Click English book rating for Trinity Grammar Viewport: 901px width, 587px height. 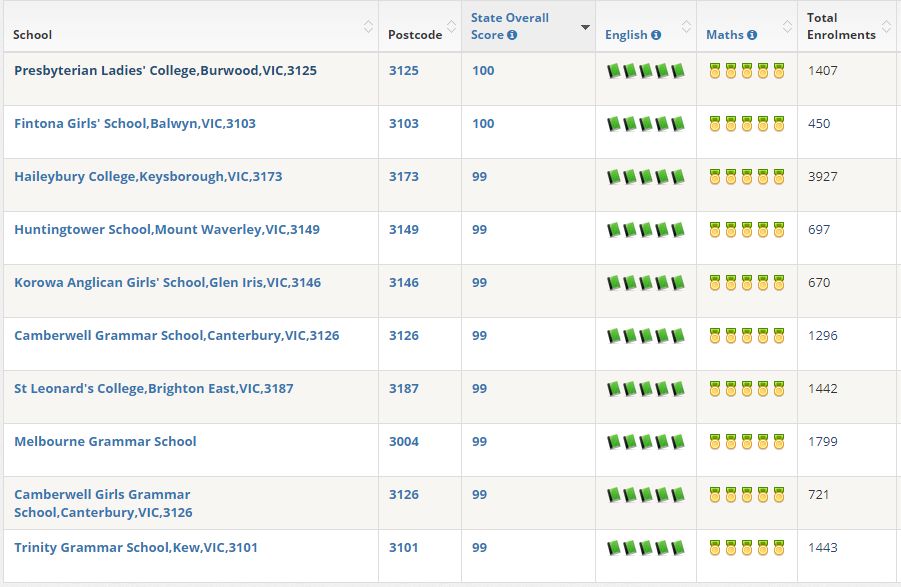point(646,548)
